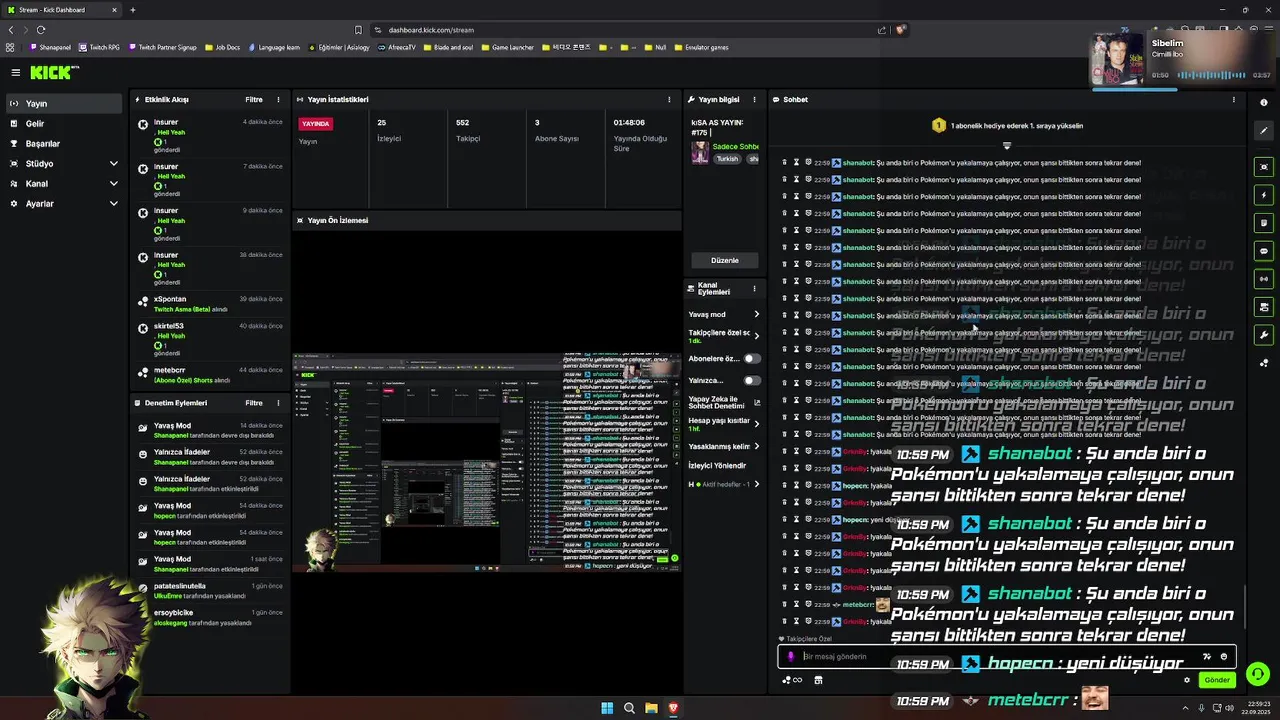
Task: Open the Yayın bilgisi three-dot menu
Action: tap(754, 100)
